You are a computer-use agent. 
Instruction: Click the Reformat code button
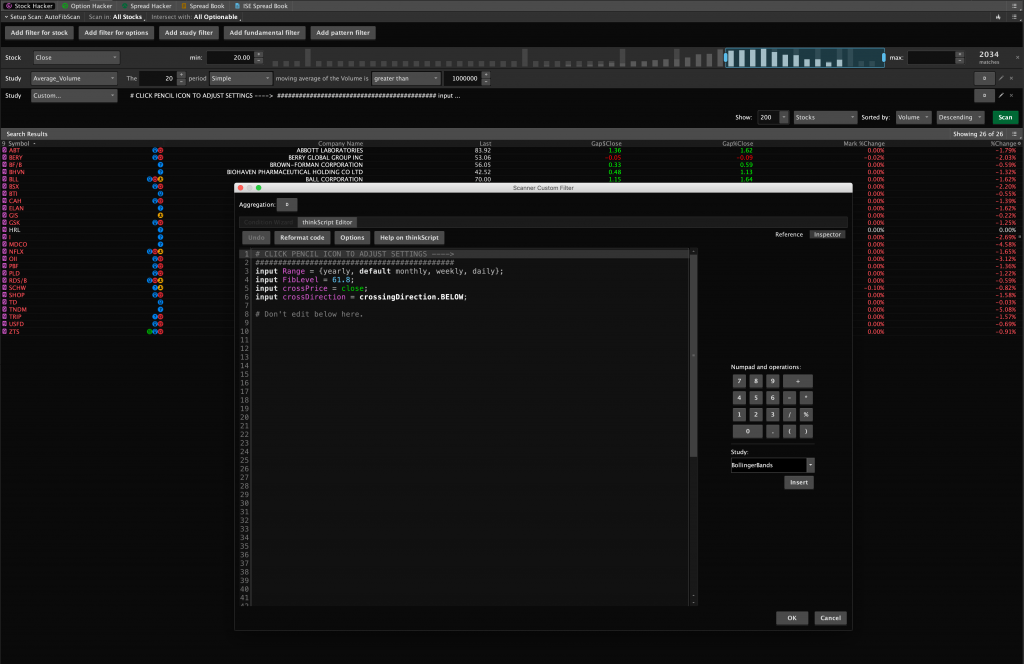[302, 238]
